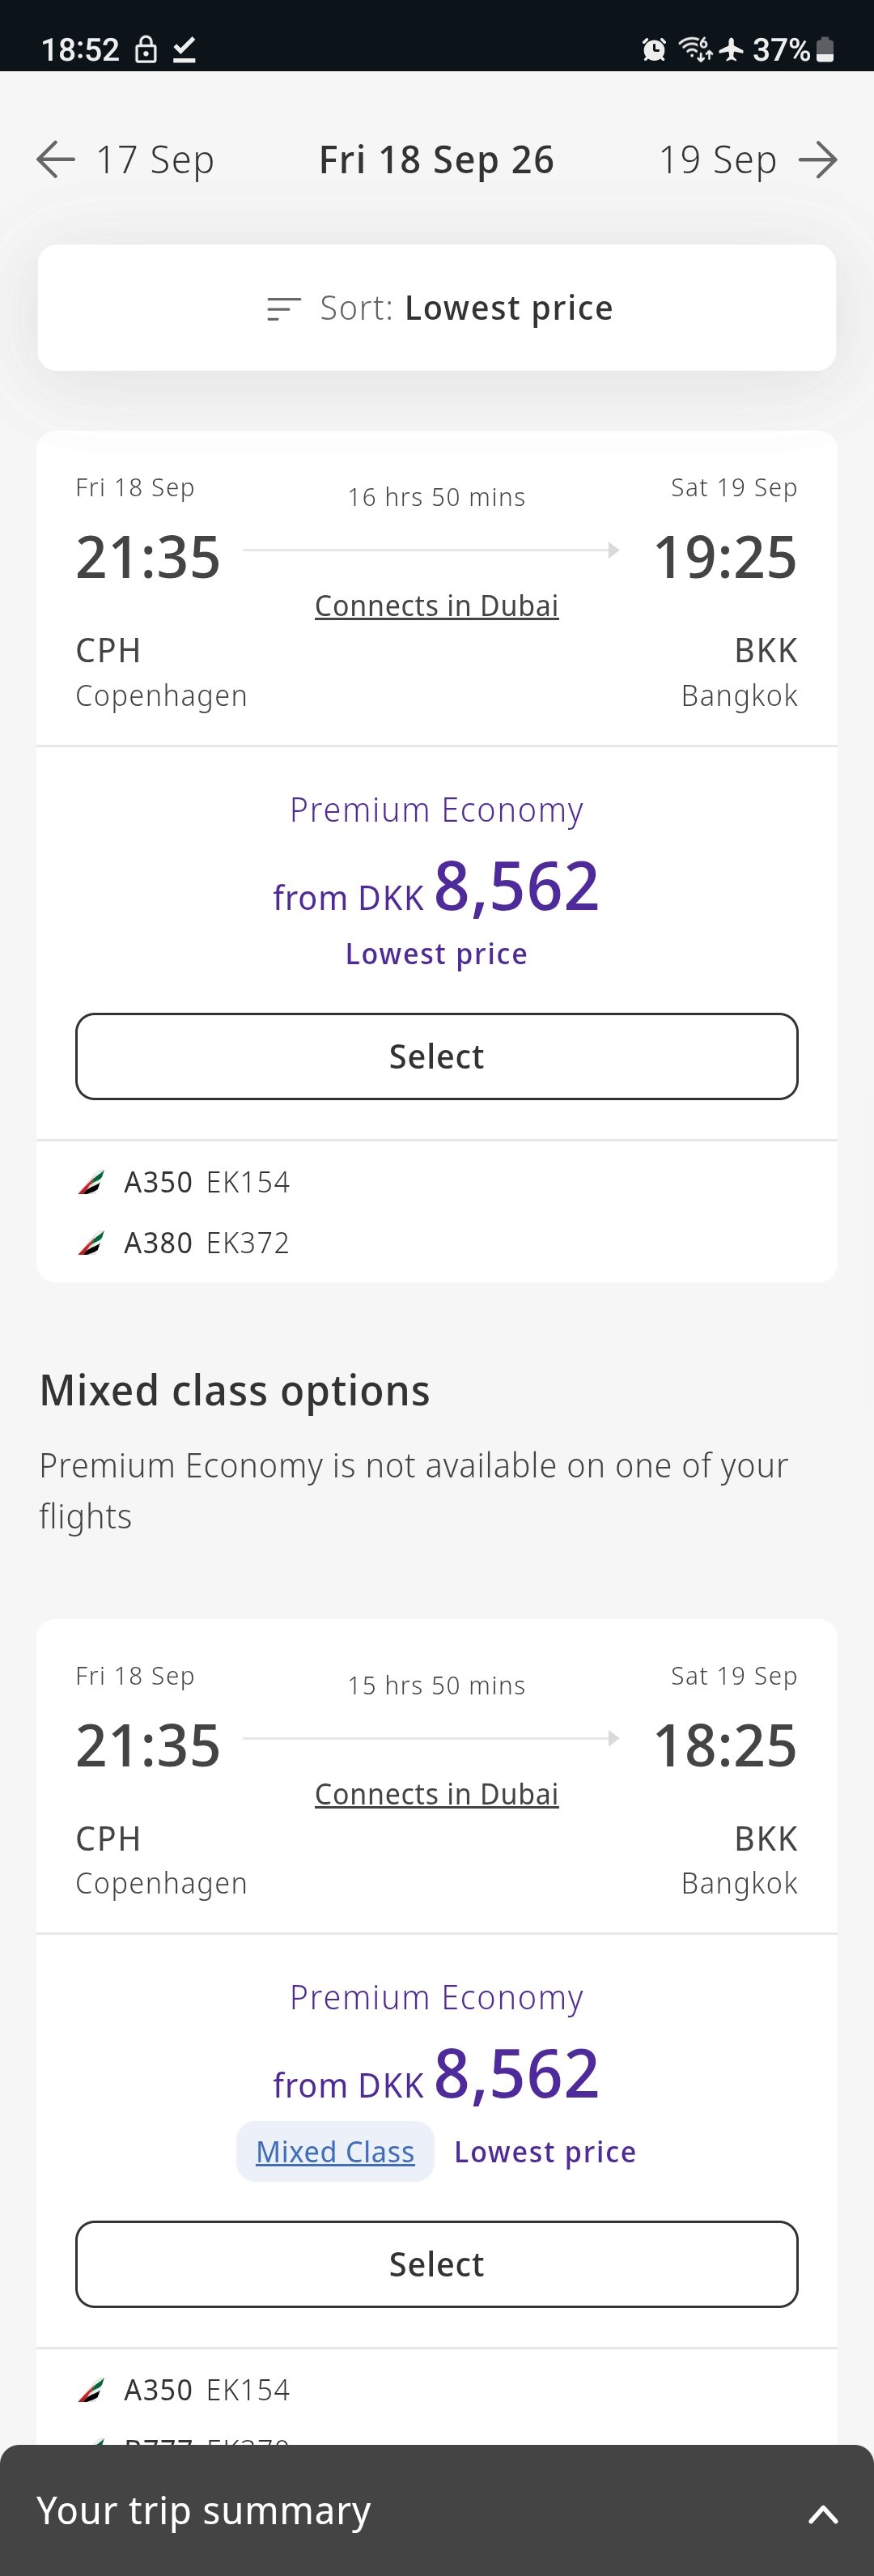Viewport: 874px width, 2576px height.
Task: Tap the Fri 18 Sep 26 date heading
Action: (437, 159)
